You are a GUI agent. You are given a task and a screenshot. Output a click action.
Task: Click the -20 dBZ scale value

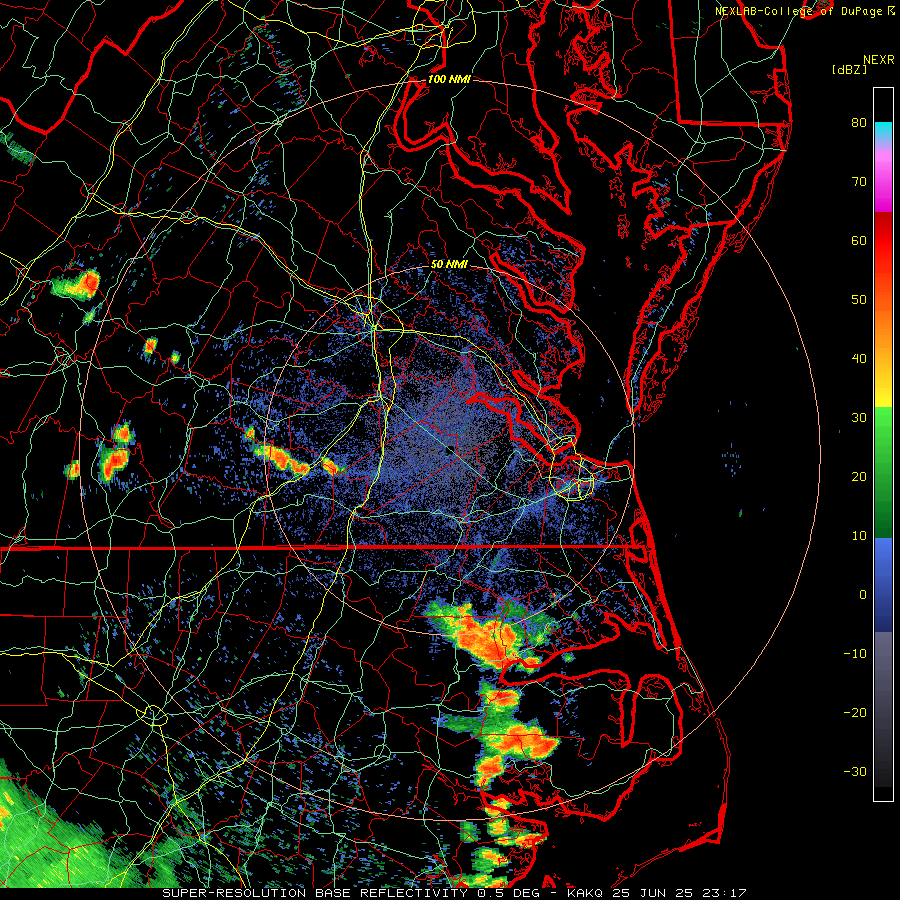click(x=855, y=712)
